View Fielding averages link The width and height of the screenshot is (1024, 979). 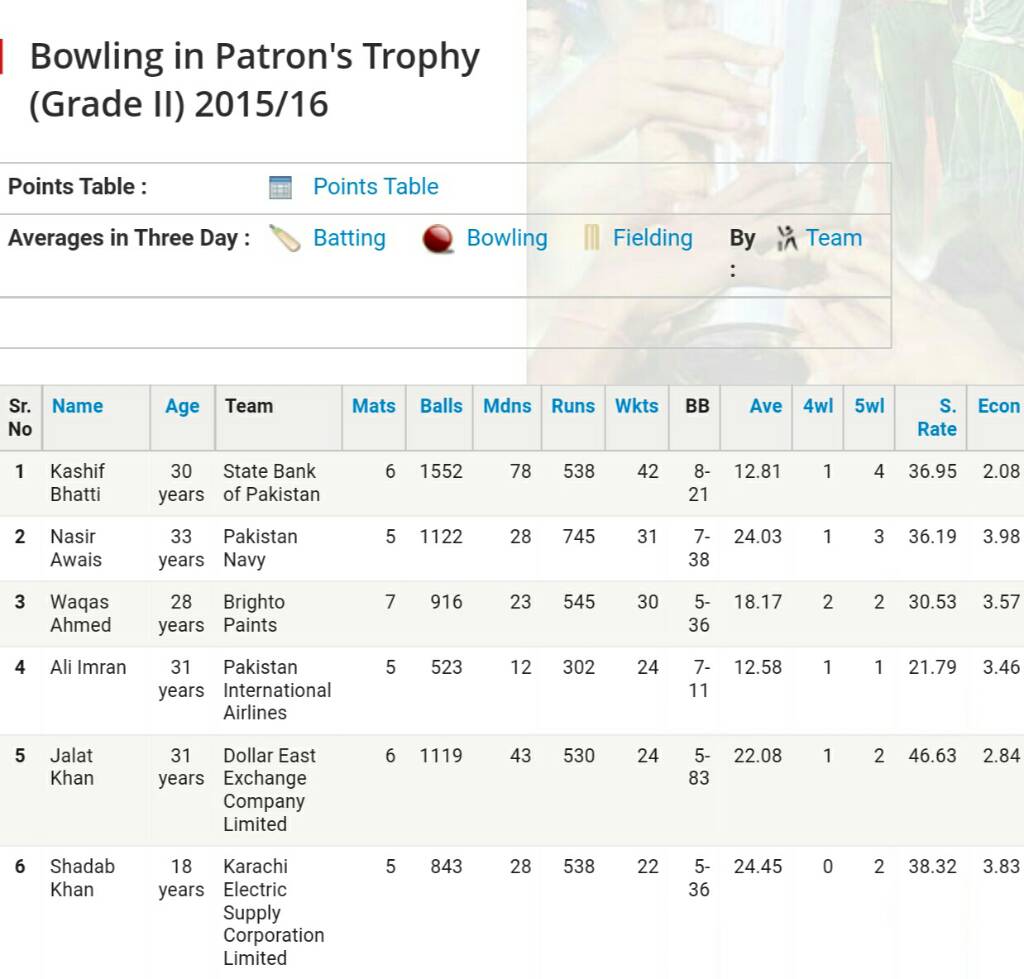652,238
